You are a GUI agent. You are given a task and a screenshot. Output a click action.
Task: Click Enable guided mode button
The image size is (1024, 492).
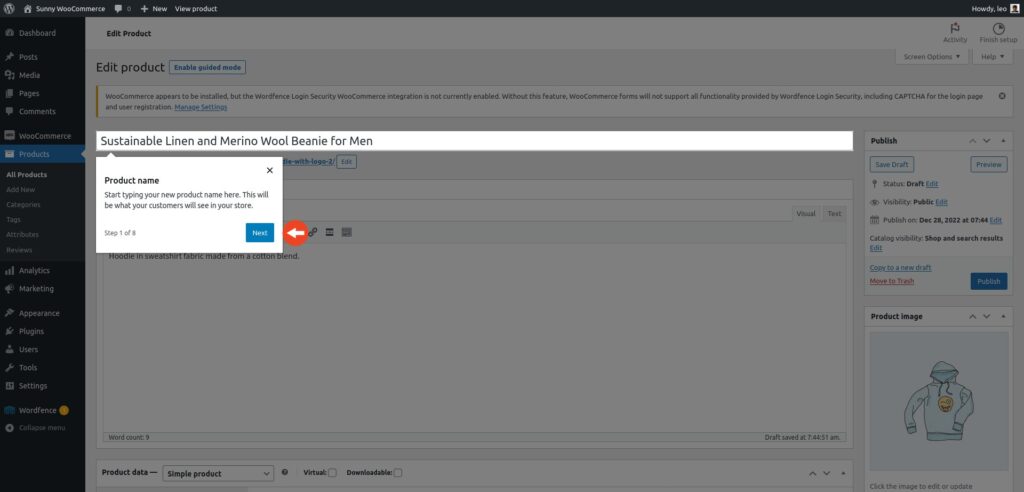point(208,67)
